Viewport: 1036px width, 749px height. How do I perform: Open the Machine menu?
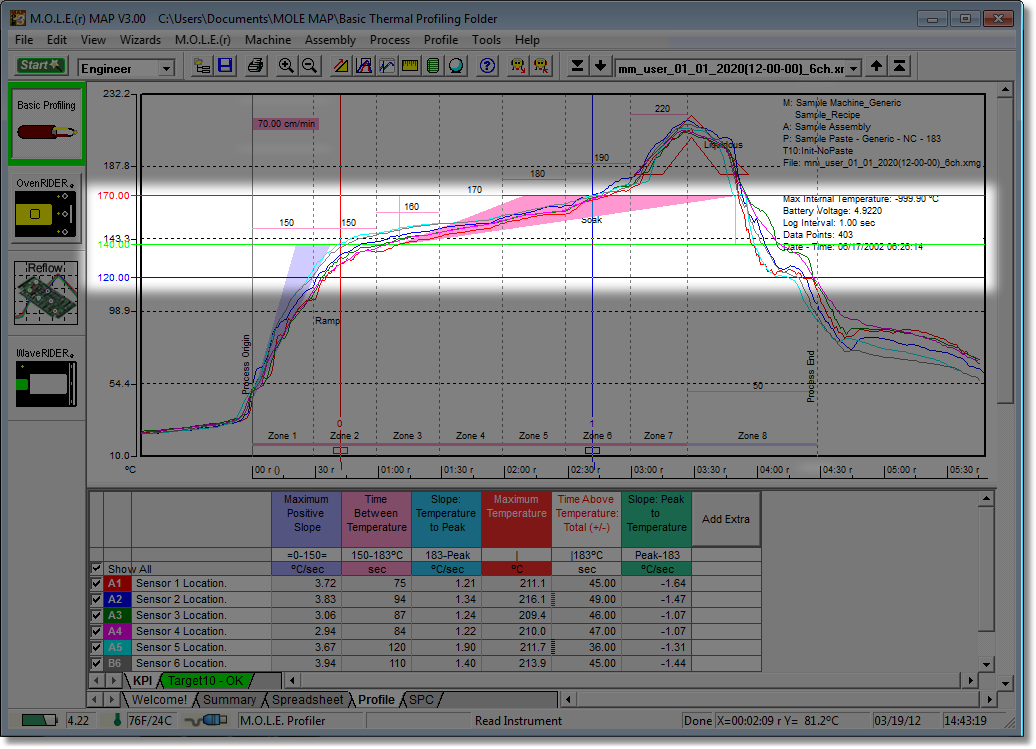[268, 40]
